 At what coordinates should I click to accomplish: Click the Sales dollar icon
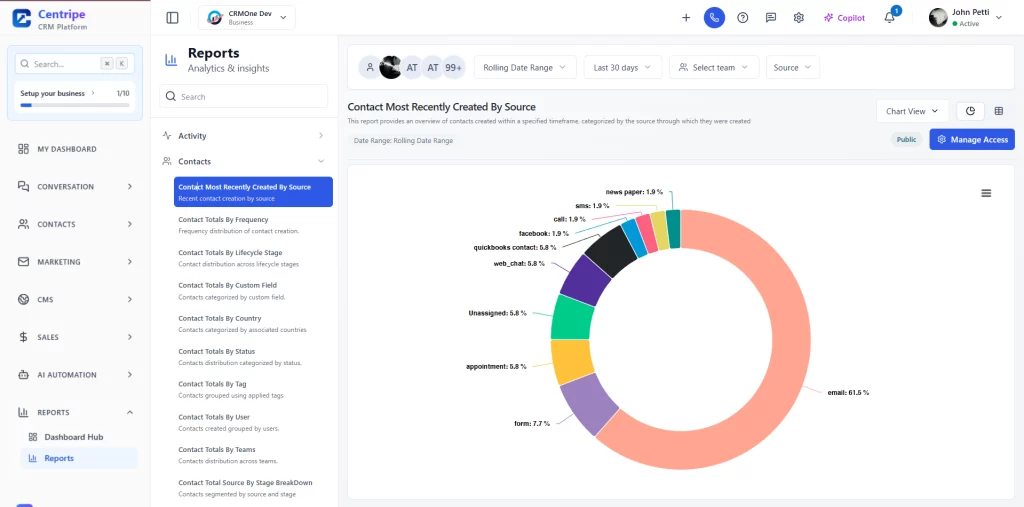pos(24,337)
